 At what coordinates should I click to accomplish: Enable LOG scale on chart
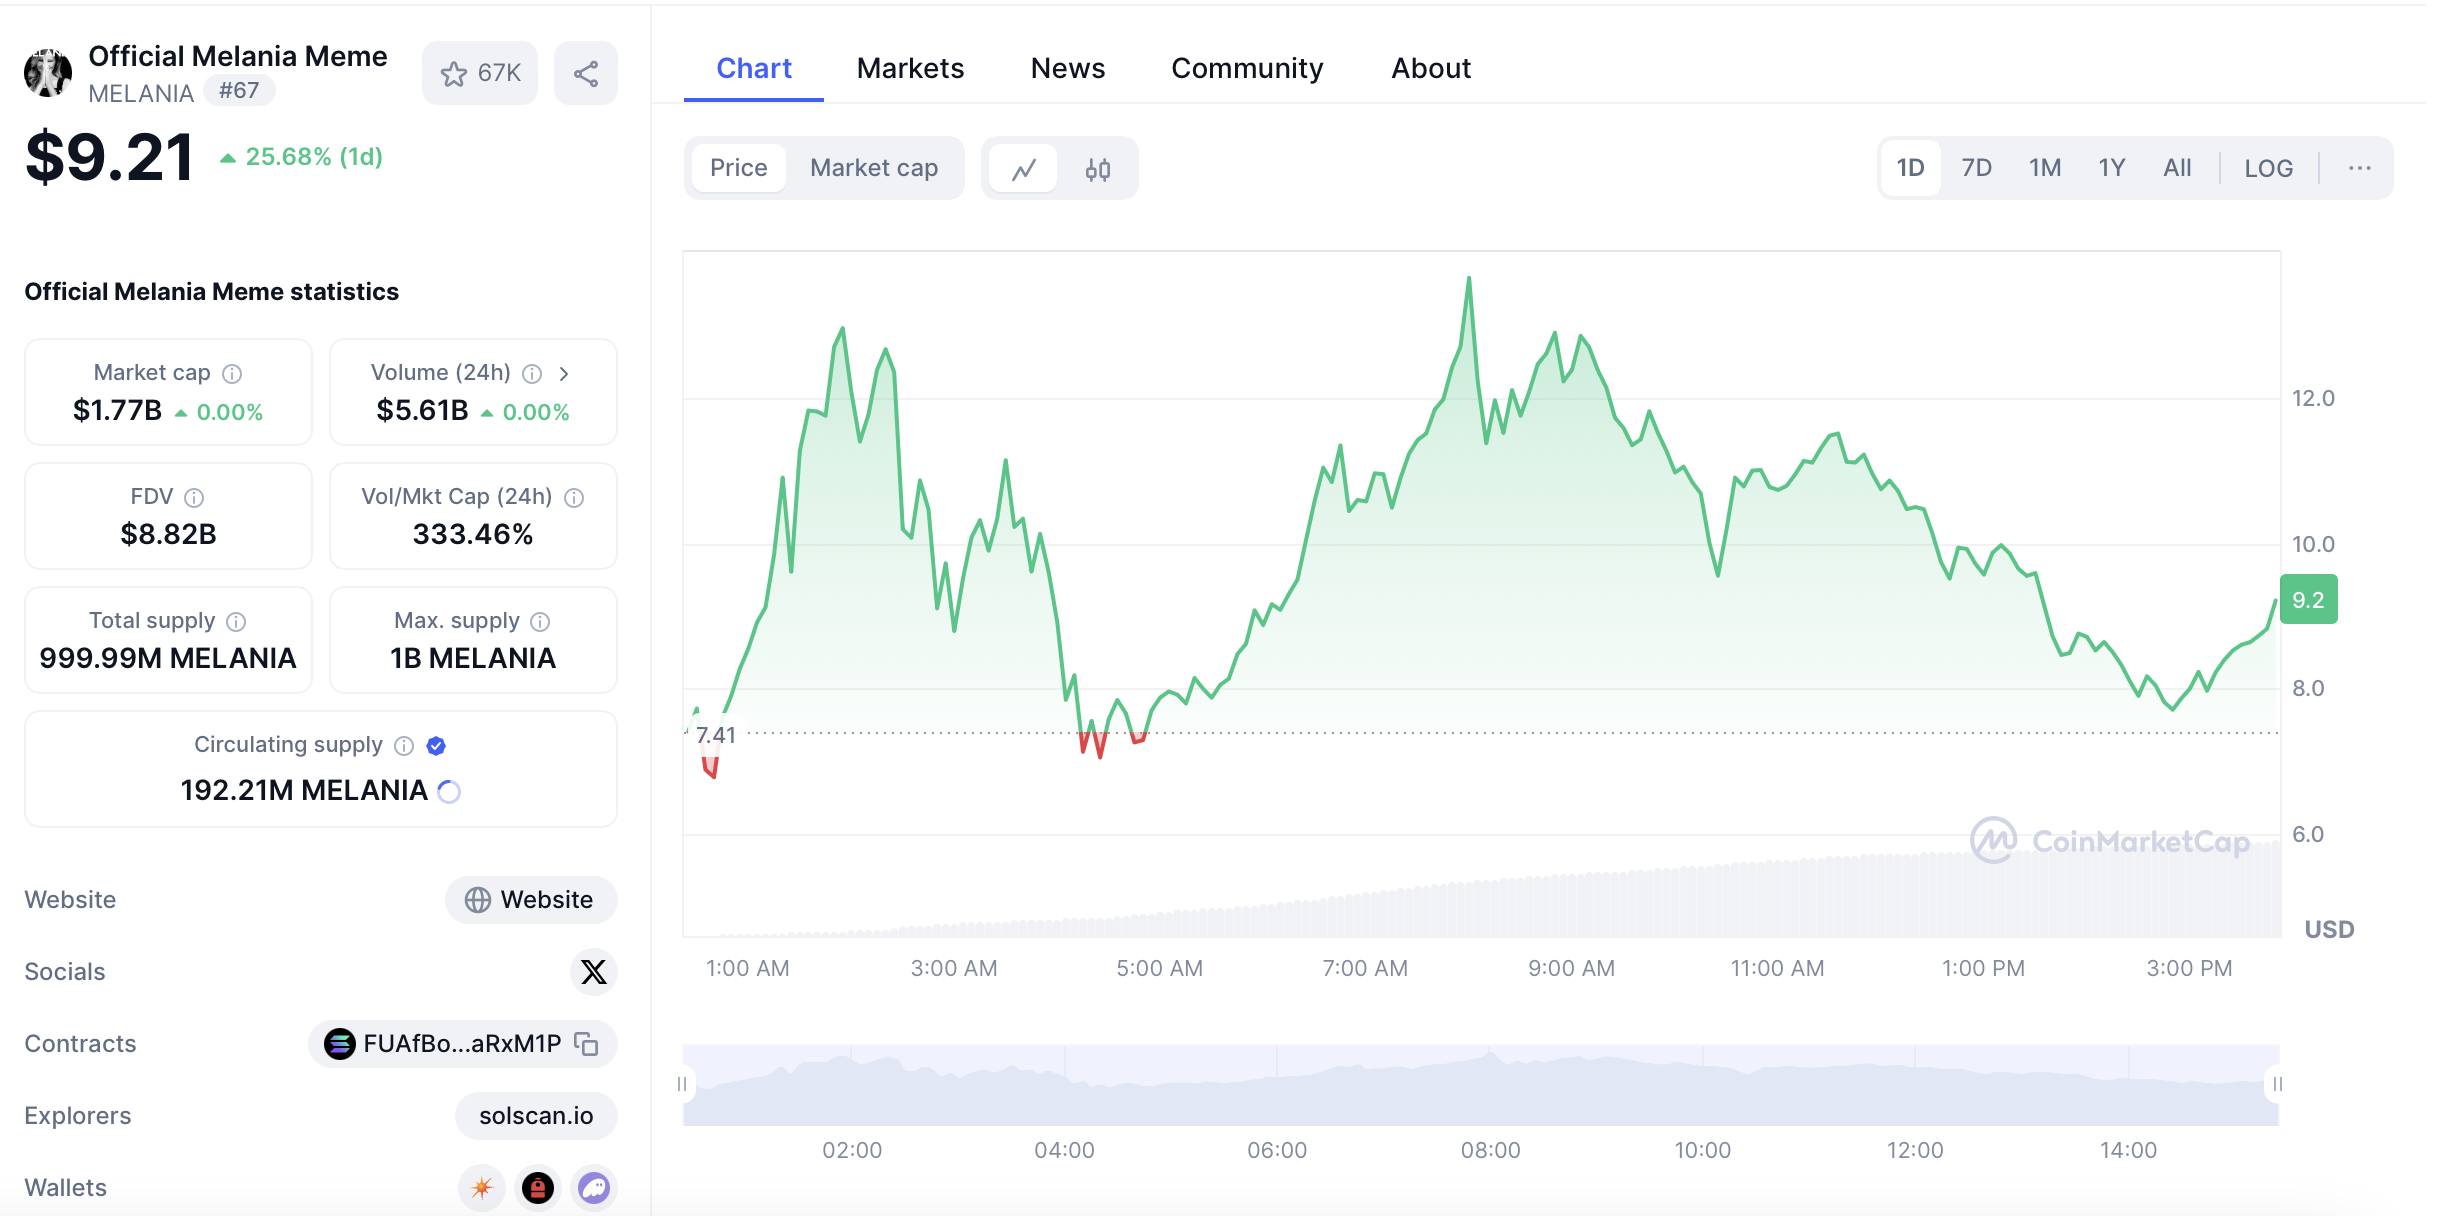(x=2268, y=168)
